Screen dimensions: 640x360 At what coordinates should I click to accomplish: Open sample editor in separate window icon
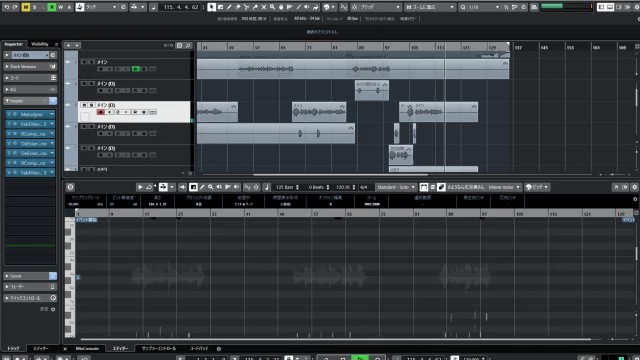[616, 187]
